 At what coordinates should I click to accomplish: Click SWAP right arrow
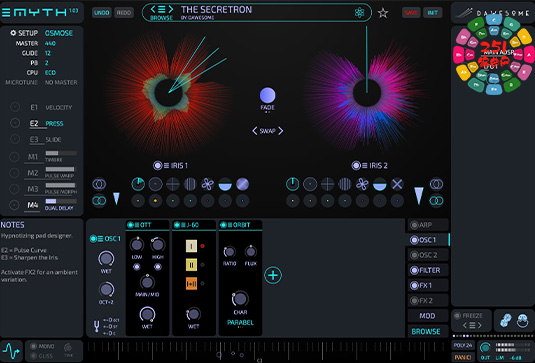[280, 131]
